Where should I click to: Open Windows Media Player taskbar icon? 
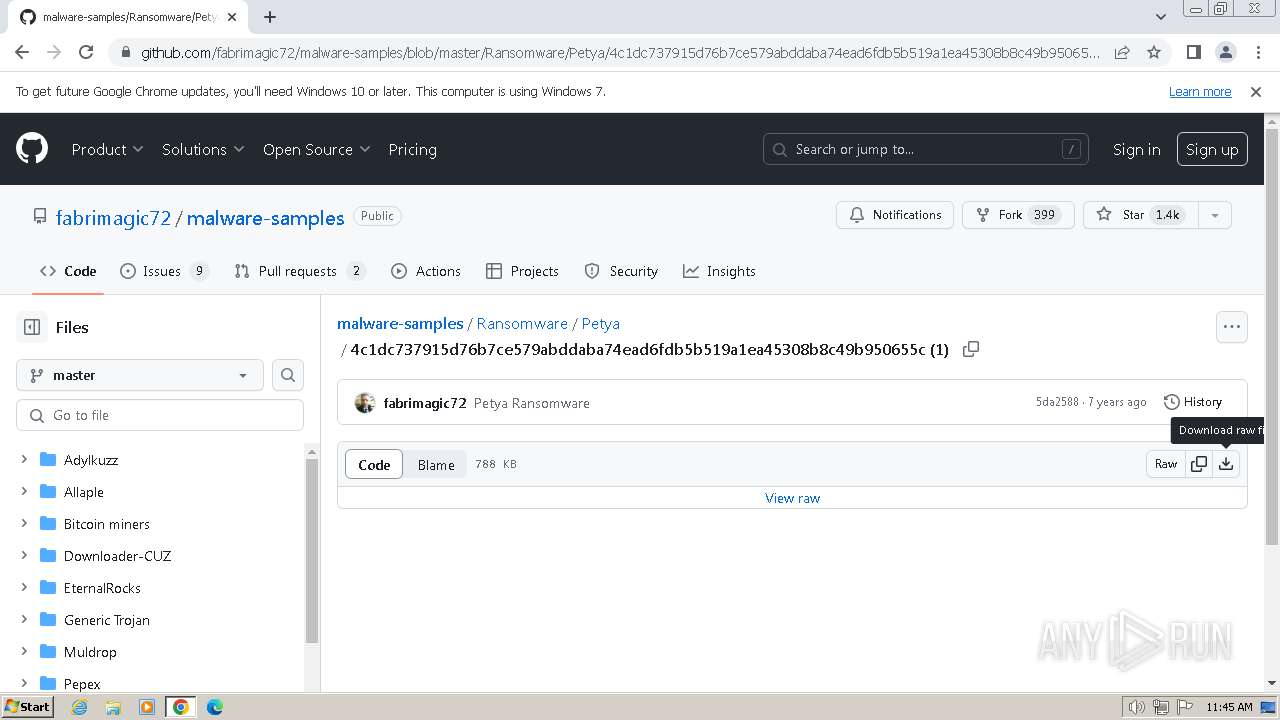point(147,707)
